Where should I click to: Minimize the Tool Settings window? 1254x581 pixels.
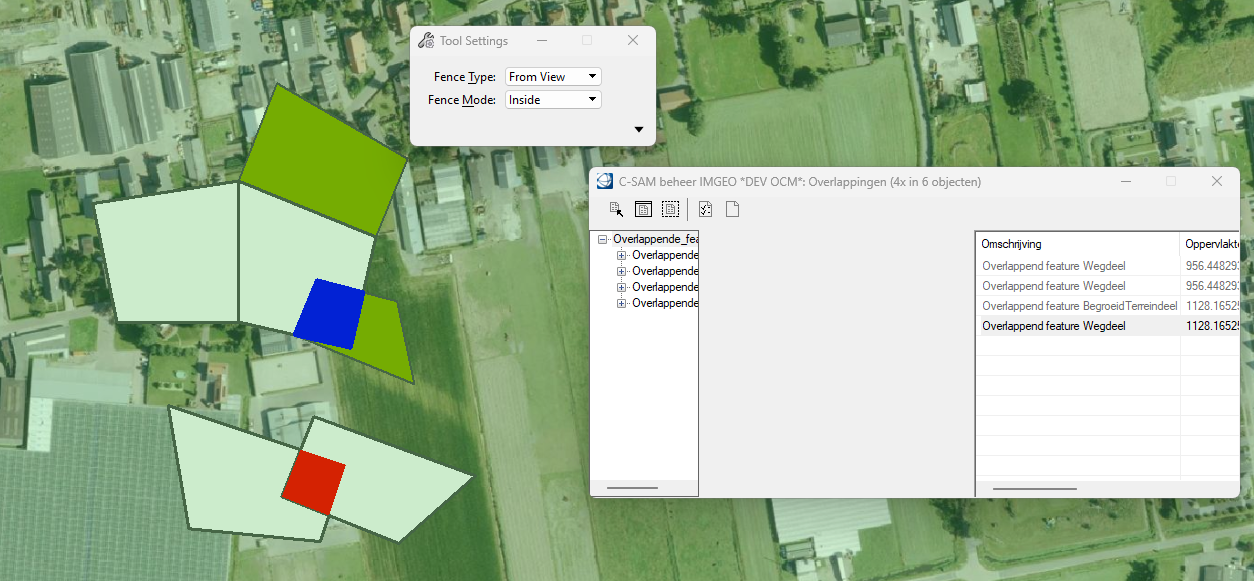[x=541, y=41]
